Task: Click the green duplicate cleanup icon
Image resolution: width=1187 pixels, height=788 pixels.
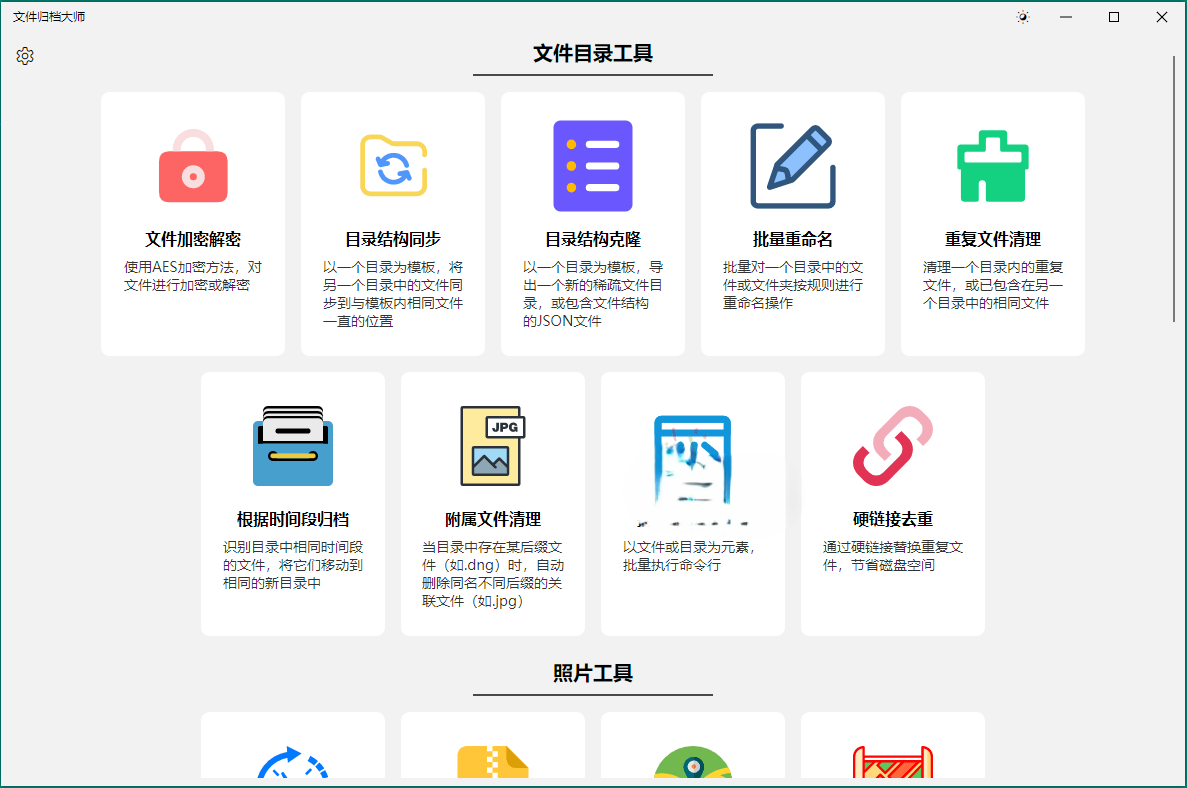Action: click(x=992, y=166)
